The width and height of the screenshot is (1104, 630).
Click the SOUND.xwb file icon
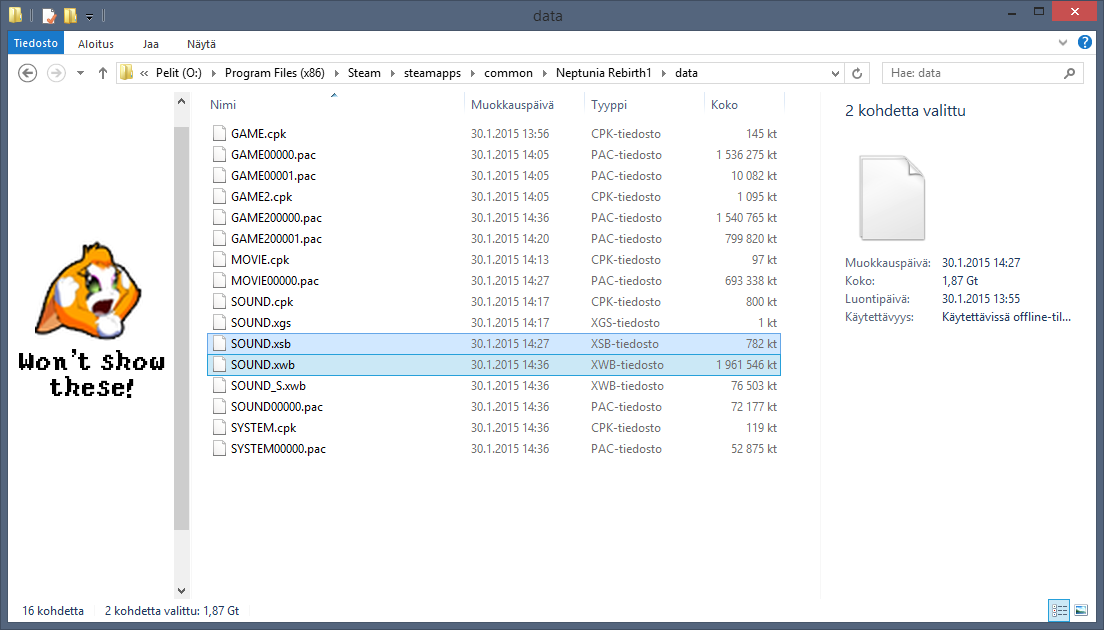[x=220, y=365]
